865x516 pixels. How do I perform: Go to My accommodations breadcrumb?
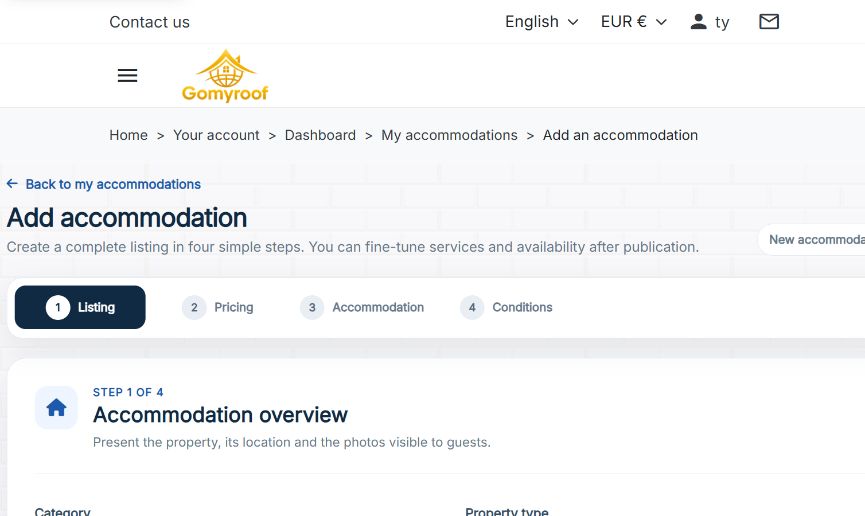449,135
